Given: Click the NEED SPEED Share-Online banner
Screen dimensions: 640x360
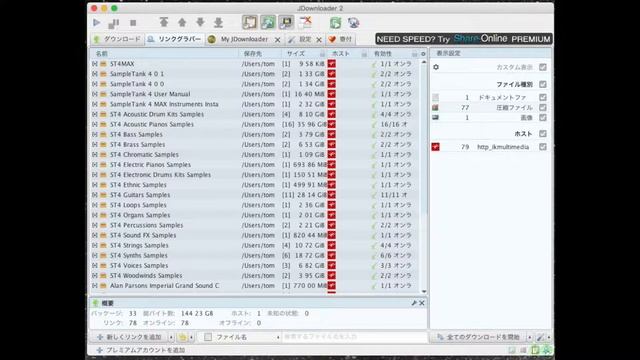Looking at the screenshot, I should coord(464,39).
